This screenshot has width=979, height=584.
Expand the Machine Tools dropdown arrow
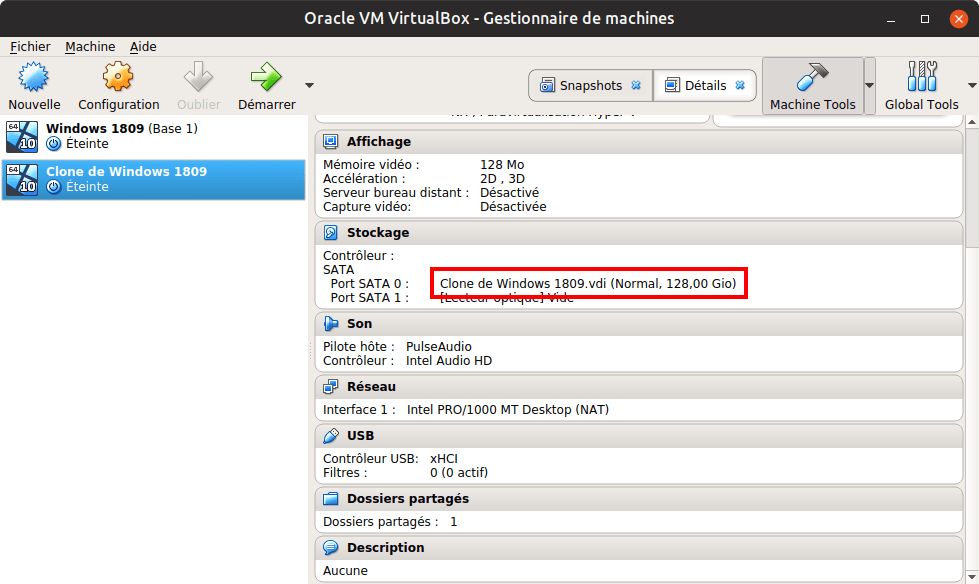pos(870,86)
